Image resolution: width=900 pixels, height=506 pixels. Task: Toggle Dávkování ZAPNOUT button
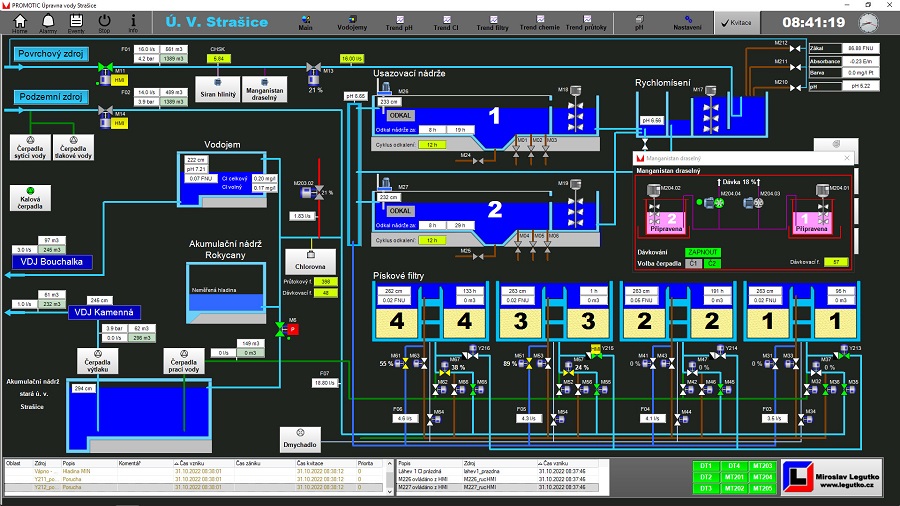click(x=703, y=251)
